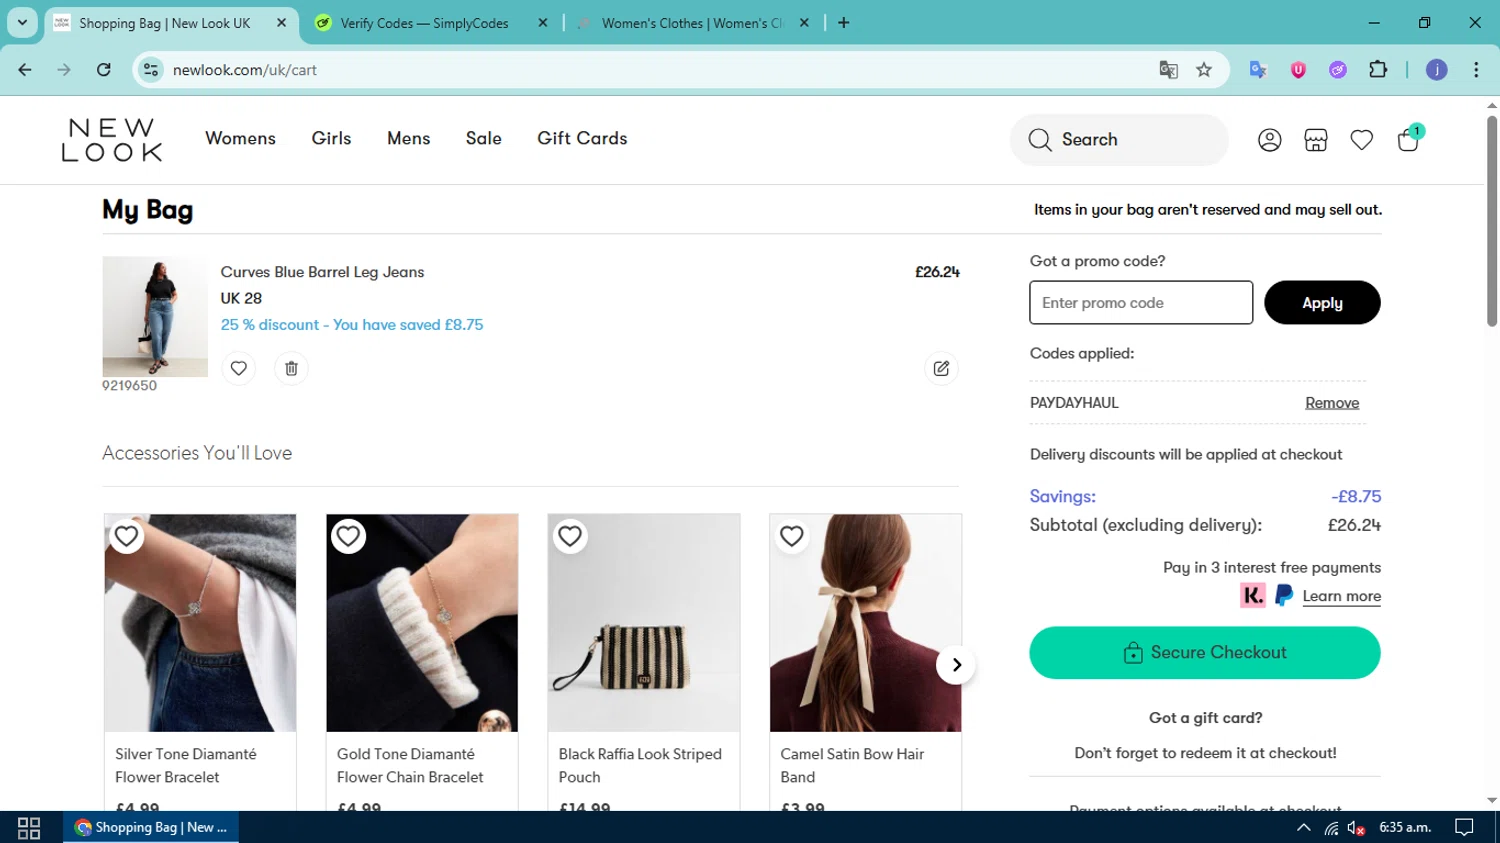Viewport: 1500px width, 843px height.
Task: Open the Google Translate extension icon
Action: 1258,69
